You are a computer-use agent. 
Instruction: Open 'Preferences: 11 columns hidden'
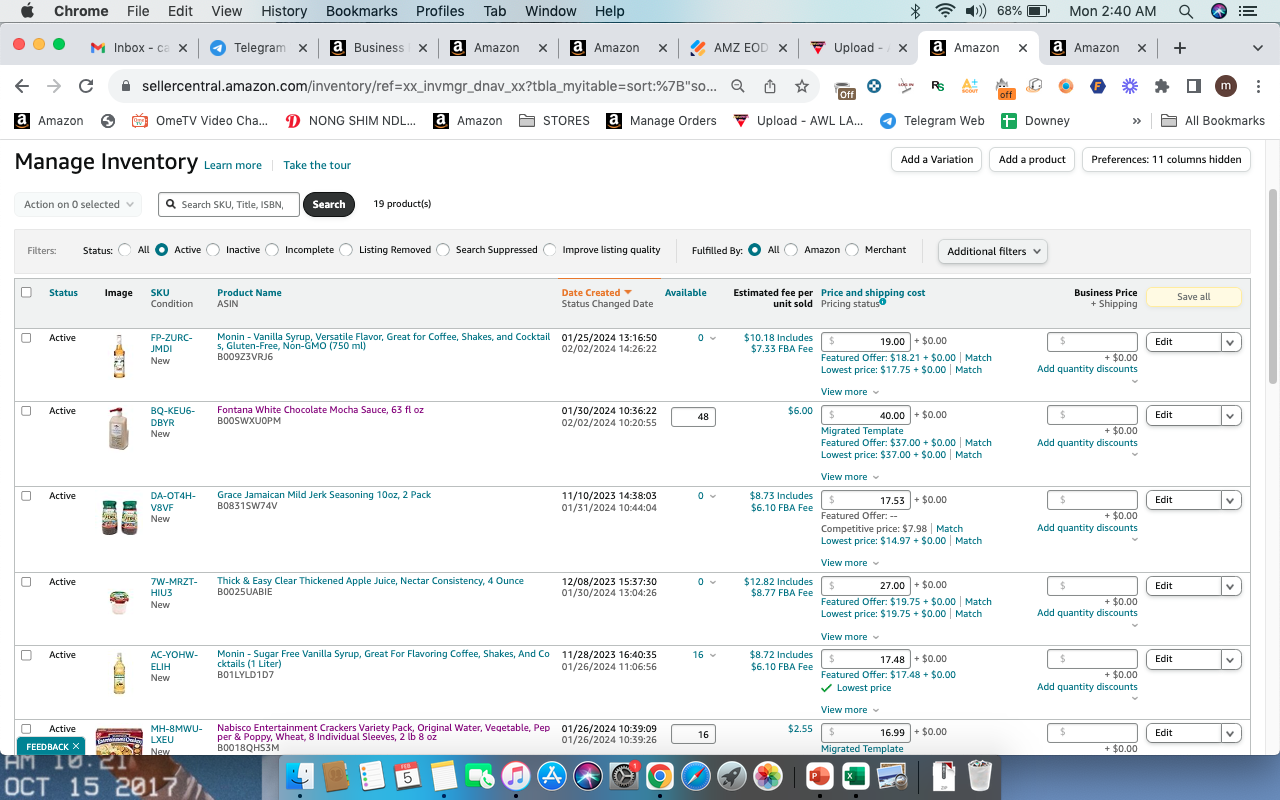click(x=1166, y=159)
